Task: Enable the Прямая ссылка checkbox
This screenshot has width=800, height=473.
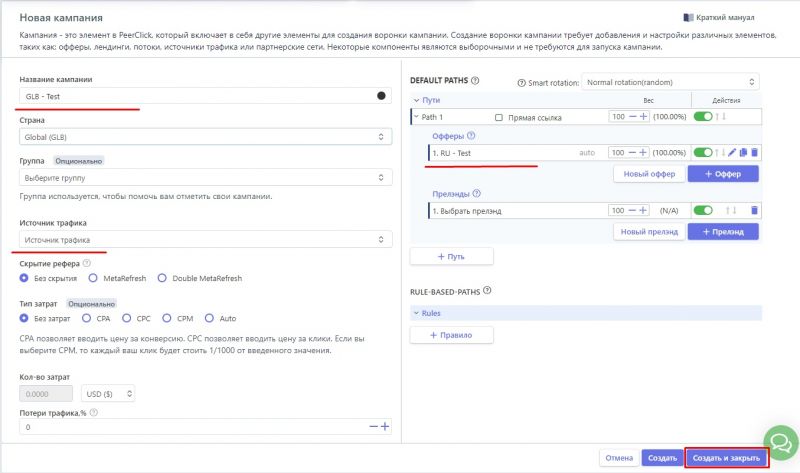Action: (499, 118)
